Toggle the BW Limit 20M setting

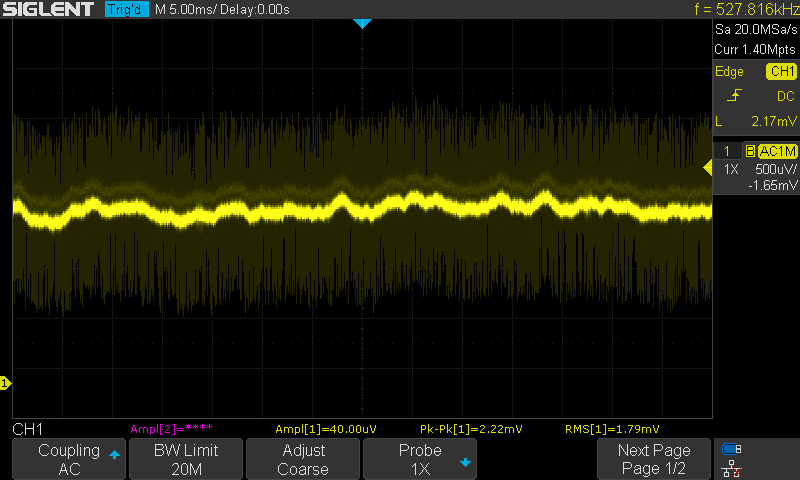(x=186, y=459)
